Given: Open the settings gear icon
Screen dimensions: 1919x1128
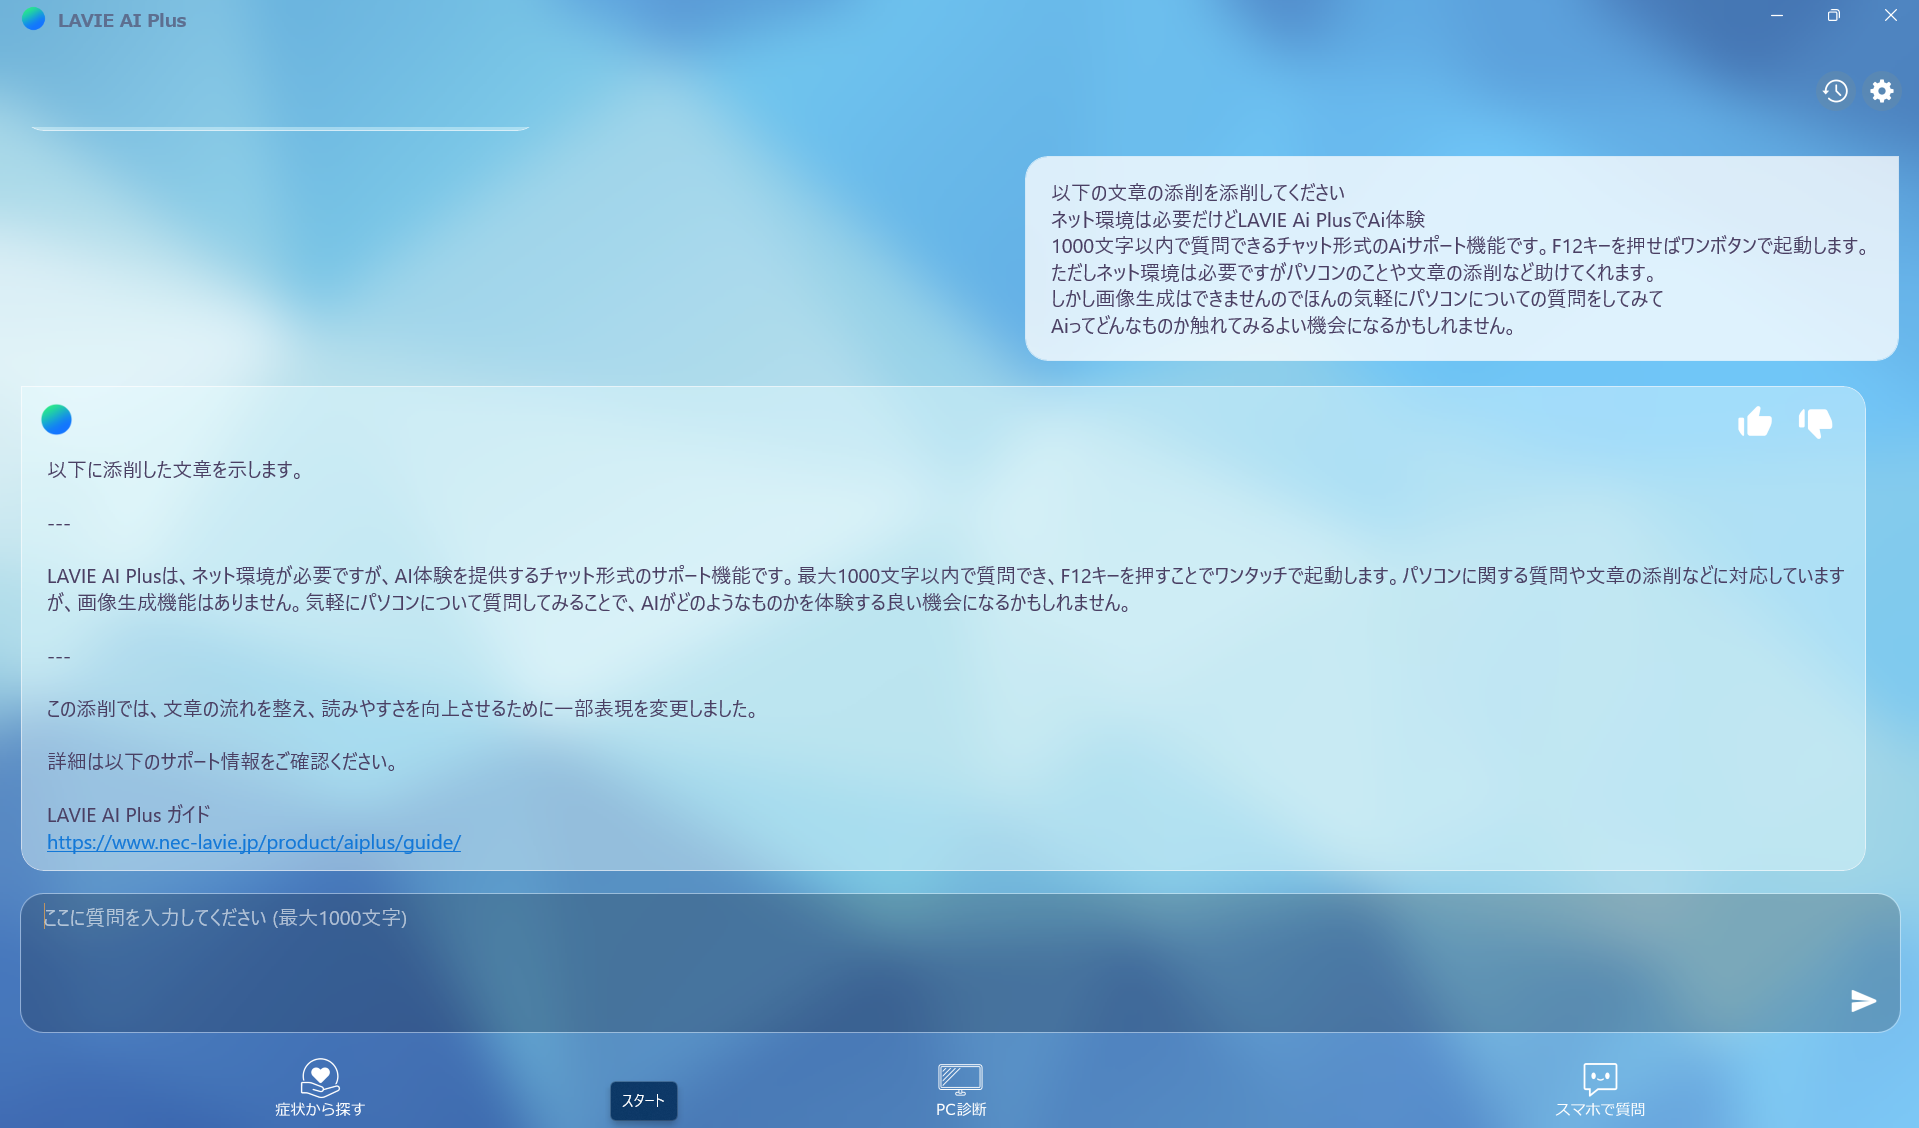Looking at the screenshot, I should coord(1882,90).
